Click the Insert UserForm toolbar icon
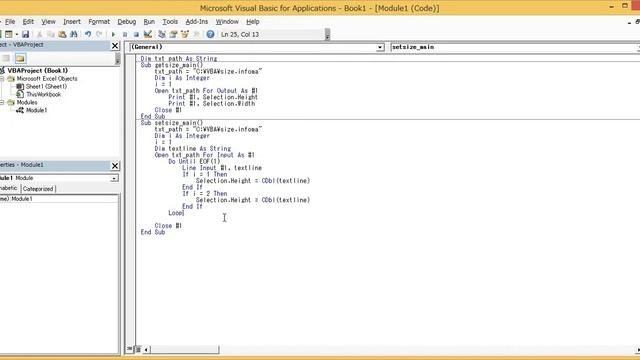Image resolution: width=640 pixels, height=360 pixels. (x=9, y=34)
